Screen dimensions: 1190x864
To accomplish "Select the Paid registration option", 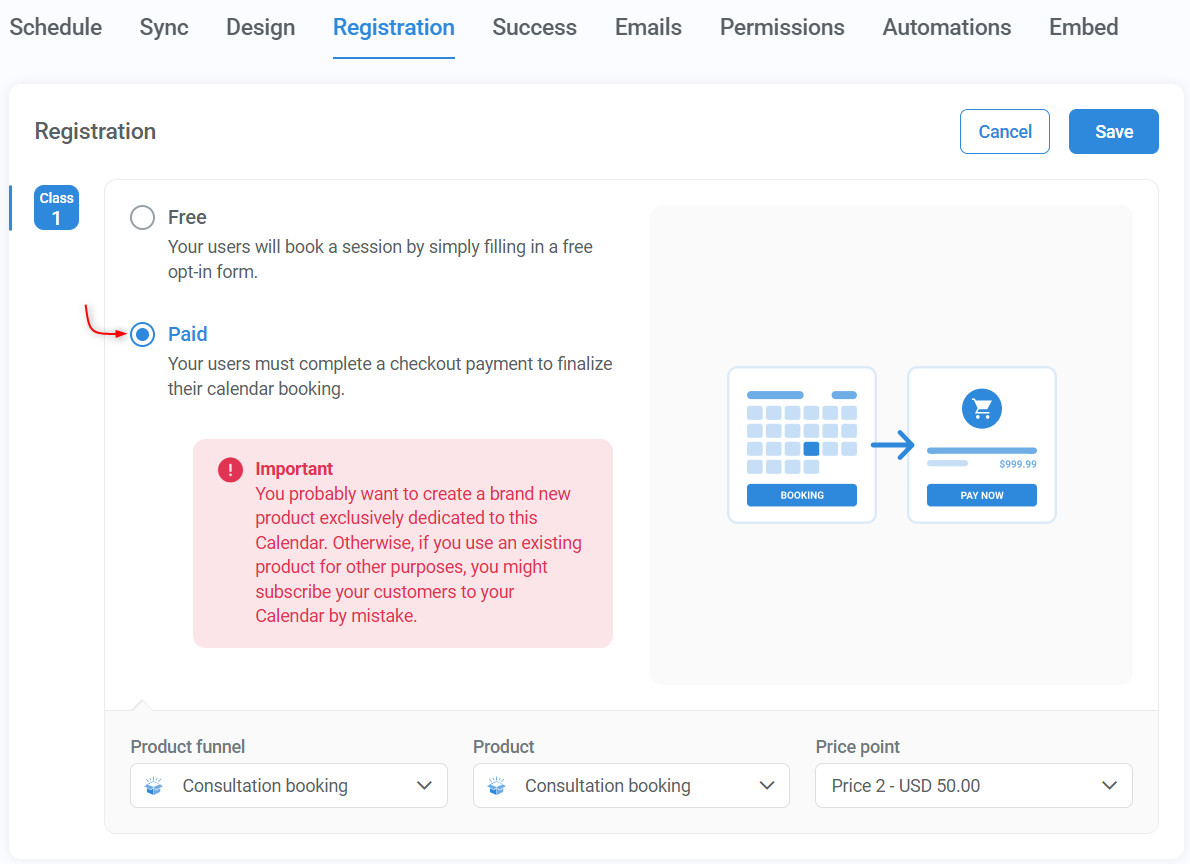I will [142, 334].
